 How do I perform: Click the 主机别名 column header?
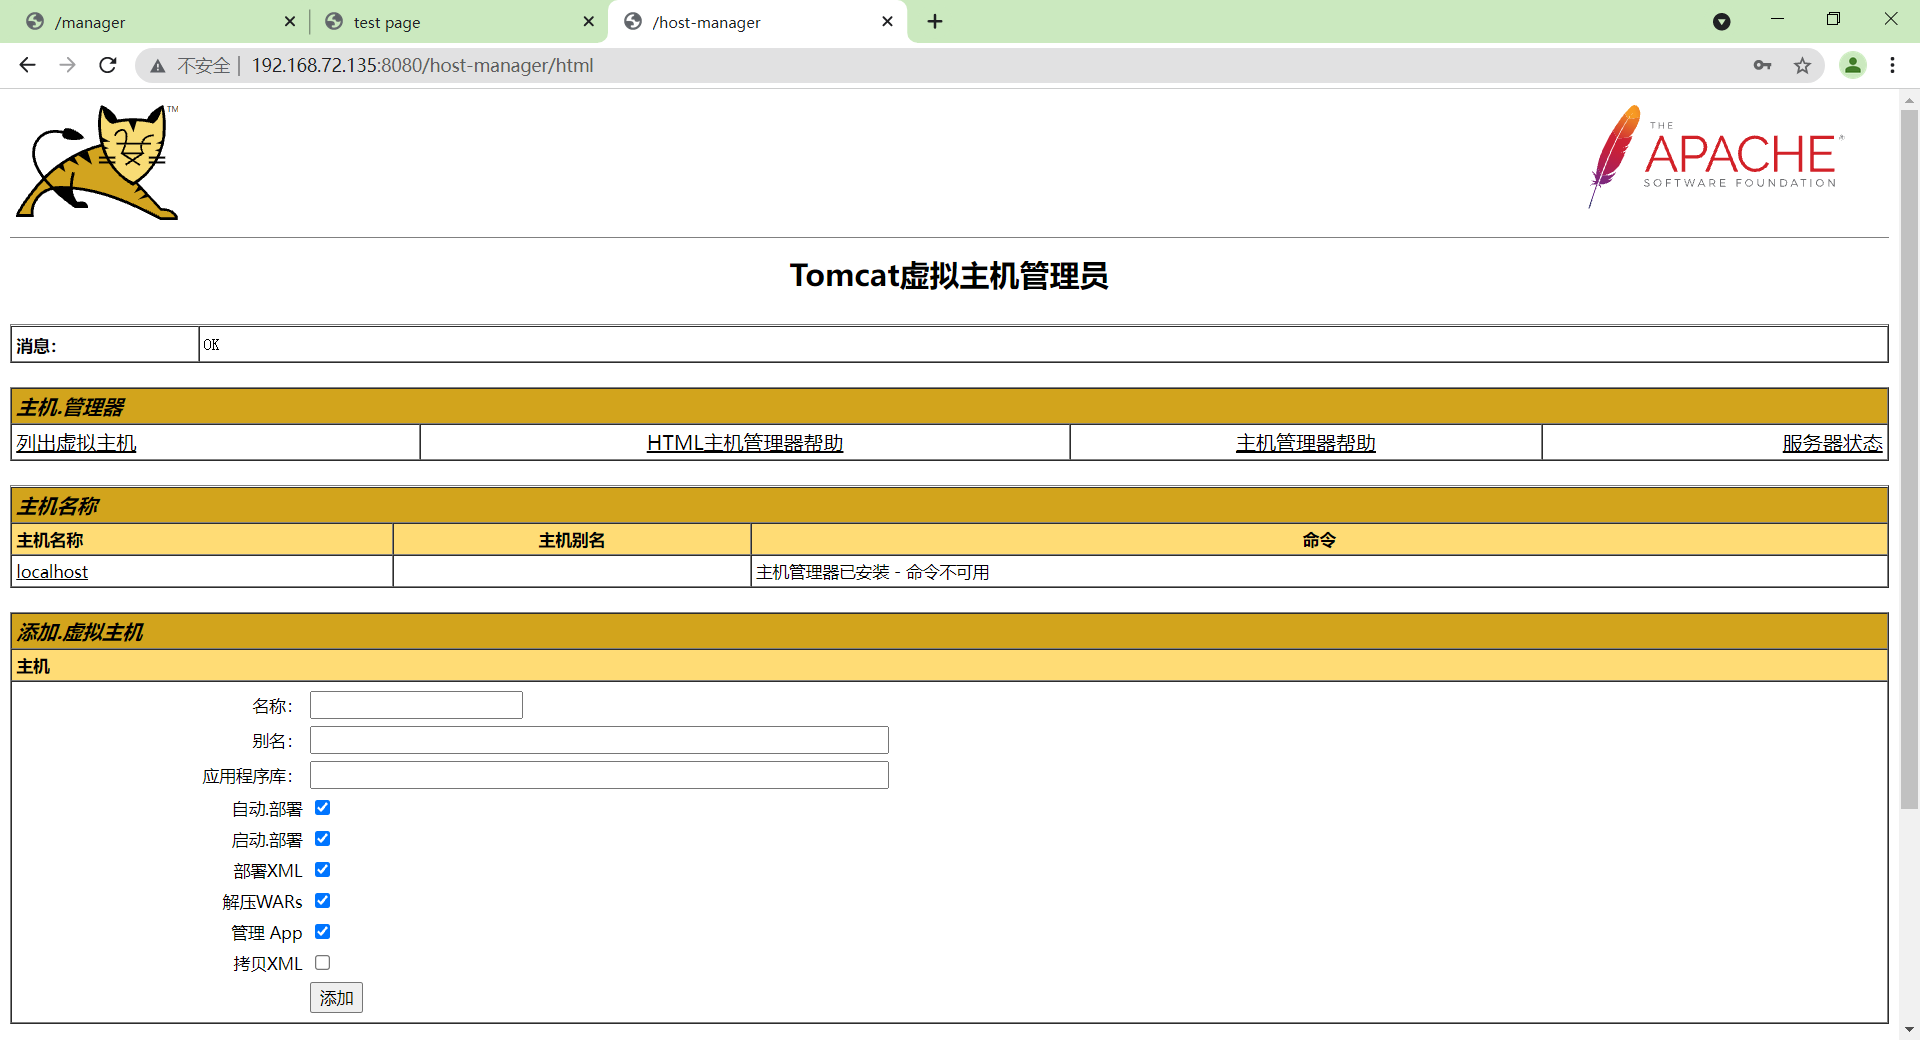pos(572,540)
